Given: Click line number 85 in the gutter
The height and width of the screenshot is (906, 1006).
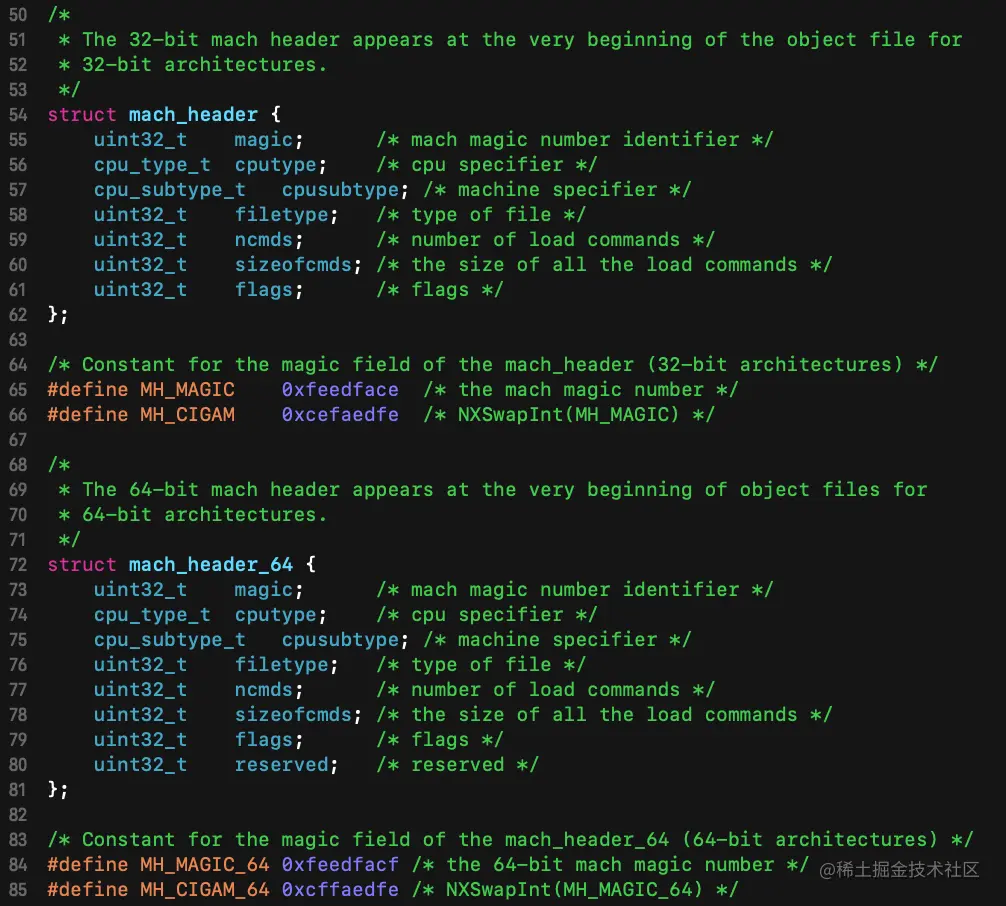Looking at the screenshot, I should point(18,890).
